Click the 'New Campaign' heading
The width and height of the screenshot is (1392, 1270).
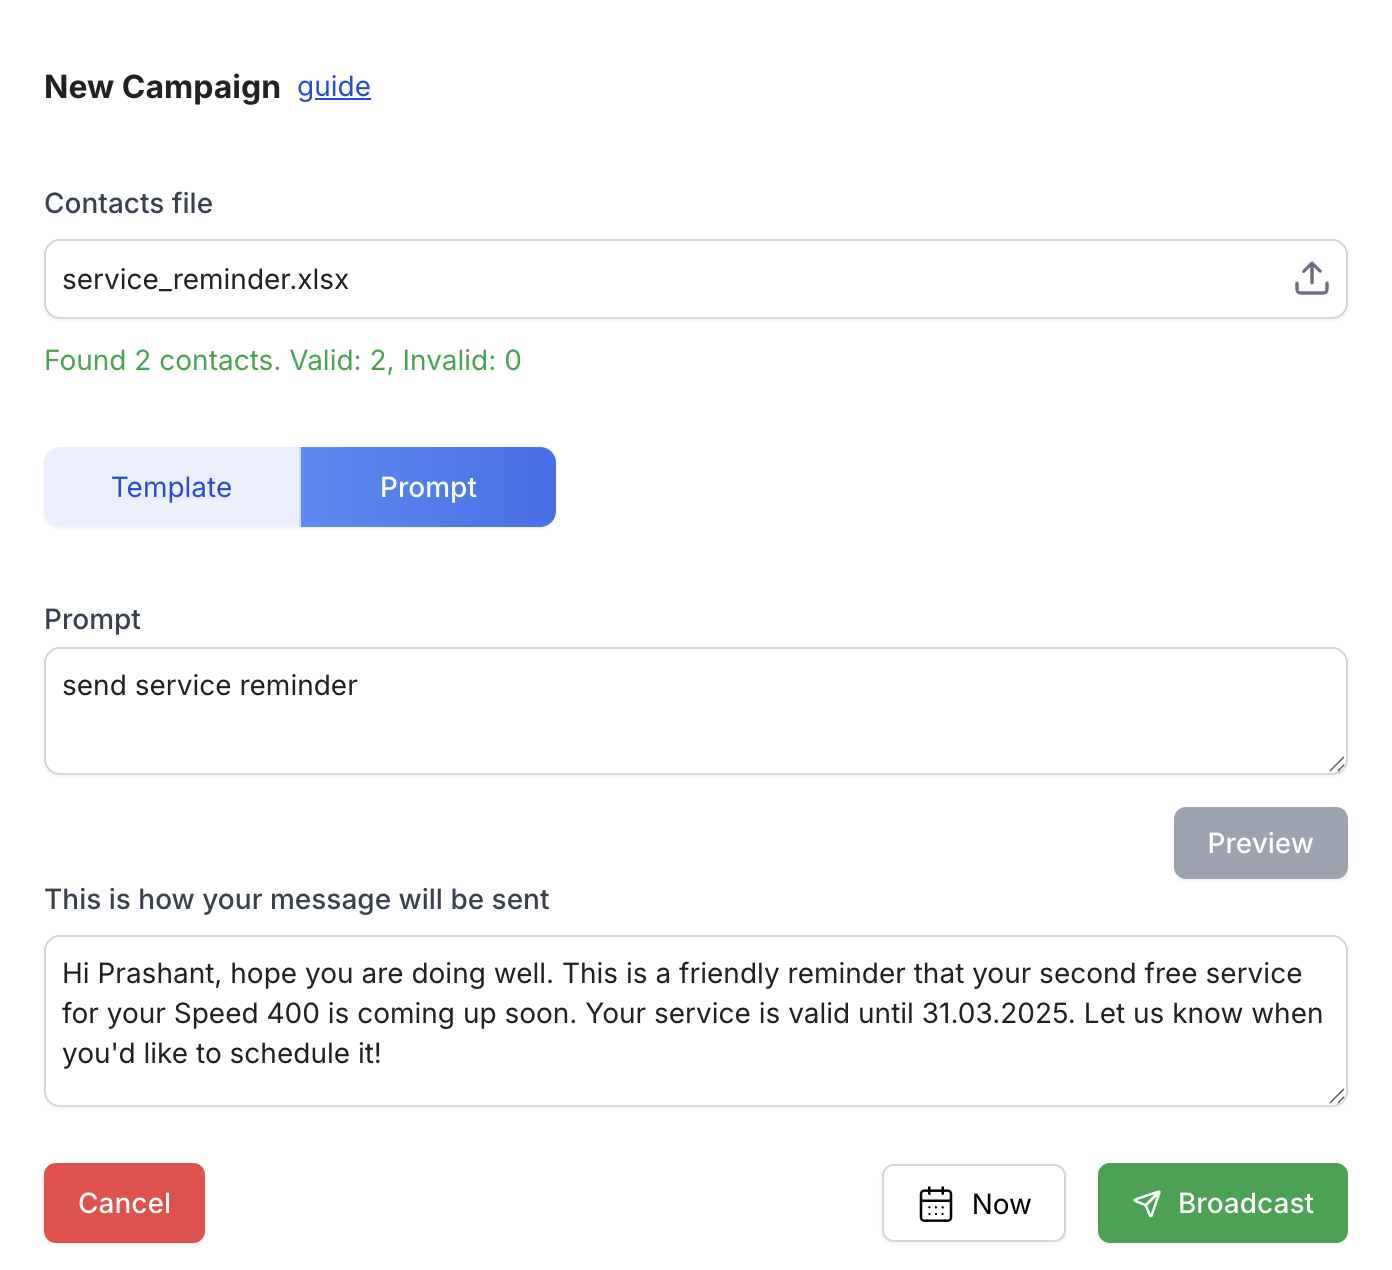coord(163,87)
